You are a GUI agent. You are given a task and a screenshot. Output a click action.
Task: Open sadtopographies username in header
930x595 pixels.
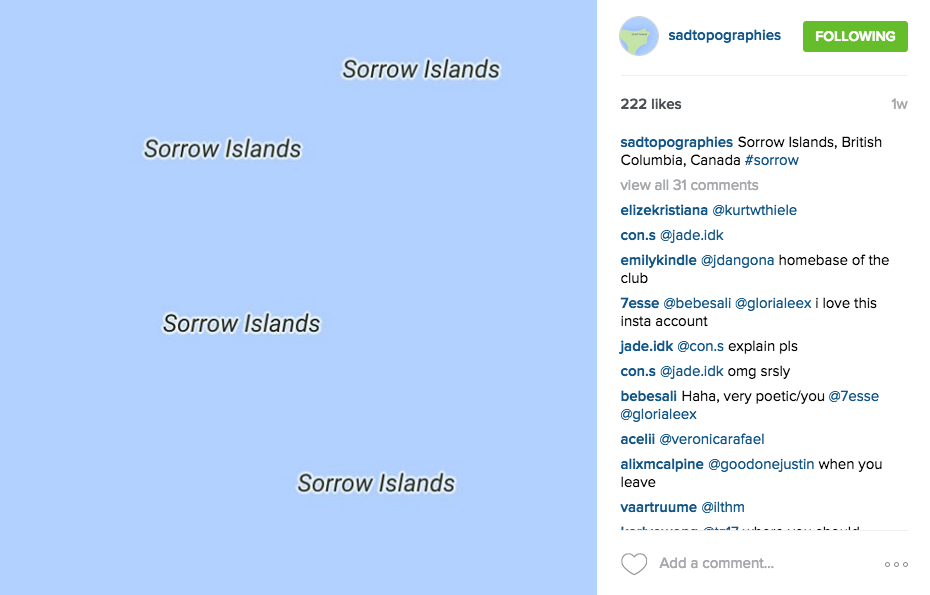(724, 36)
